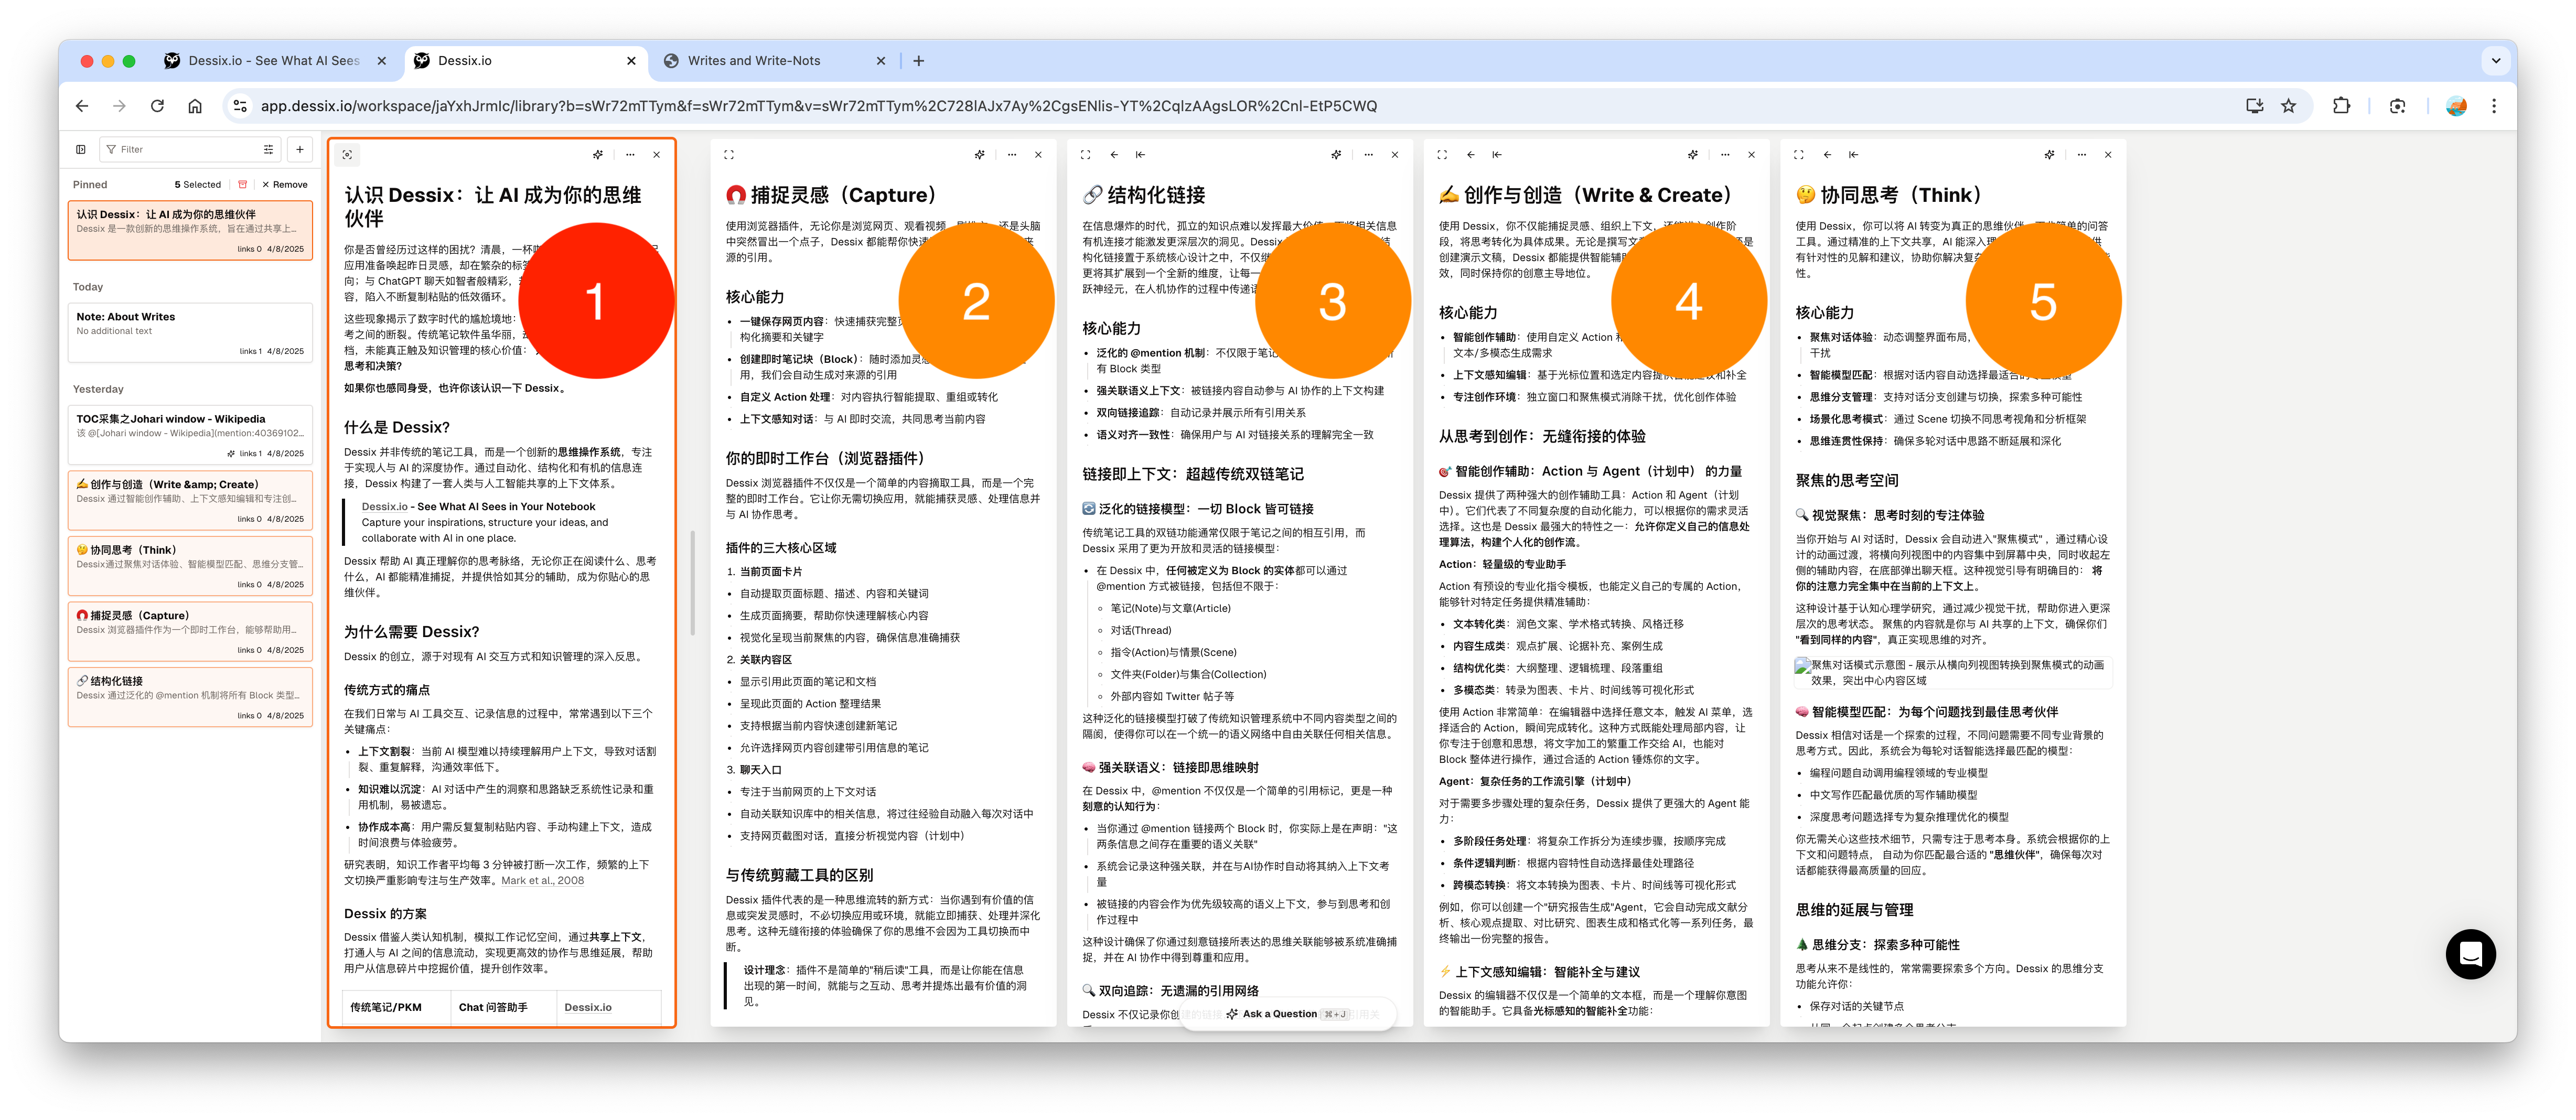Viewport: 2576px width, 1120px height.
Task: Close the 认识 Dessix panel
Action: click(x=657, y=155)
